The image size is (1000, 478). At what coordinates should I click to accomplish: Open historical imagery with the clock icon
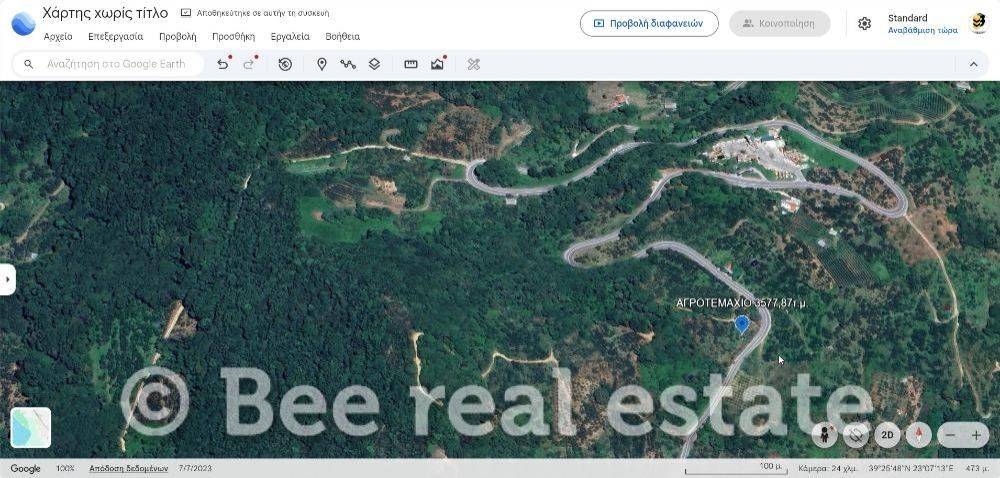point(285,64)
